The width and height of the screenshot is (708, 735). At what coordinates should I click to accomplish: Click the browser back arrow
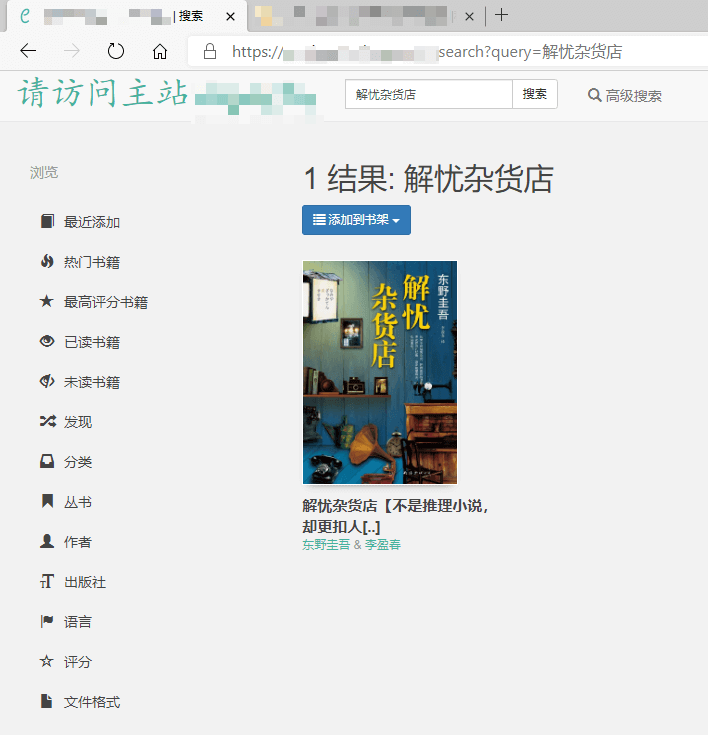click(x=28, y=51)
